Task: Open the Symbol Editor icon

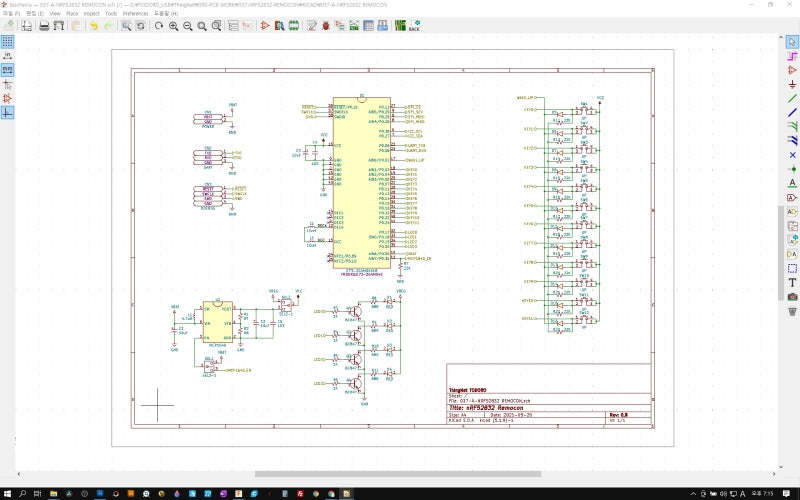Action: (x=265, y=26)
